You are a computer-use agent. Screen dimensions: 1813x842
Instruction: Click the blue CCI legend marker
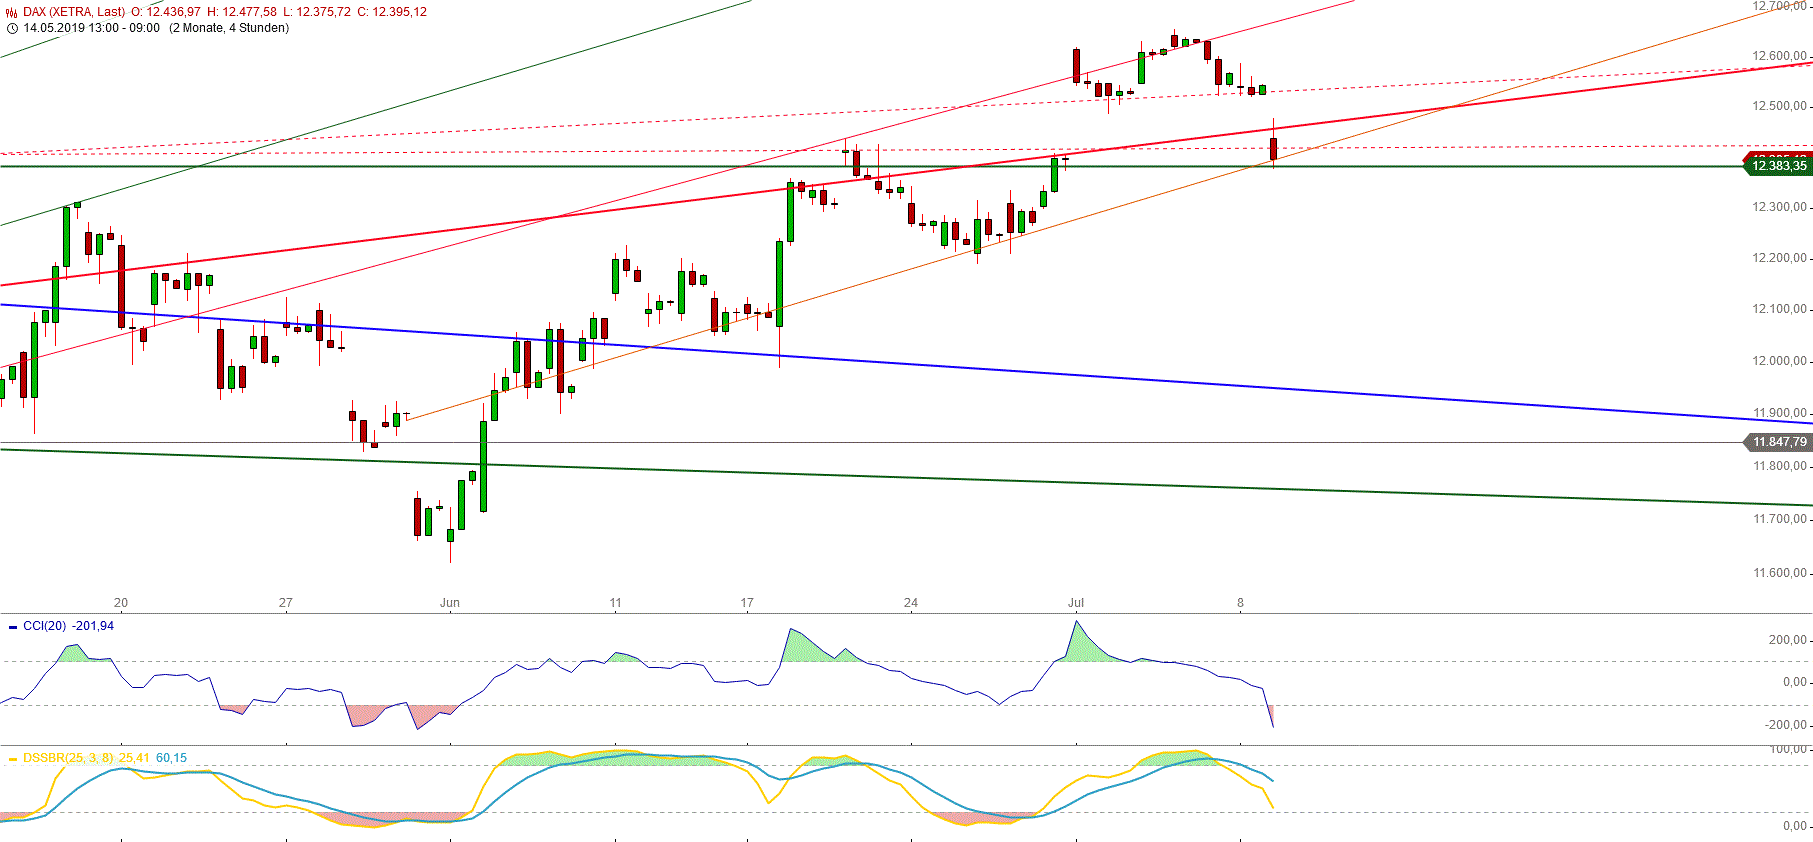coord(13,627)
